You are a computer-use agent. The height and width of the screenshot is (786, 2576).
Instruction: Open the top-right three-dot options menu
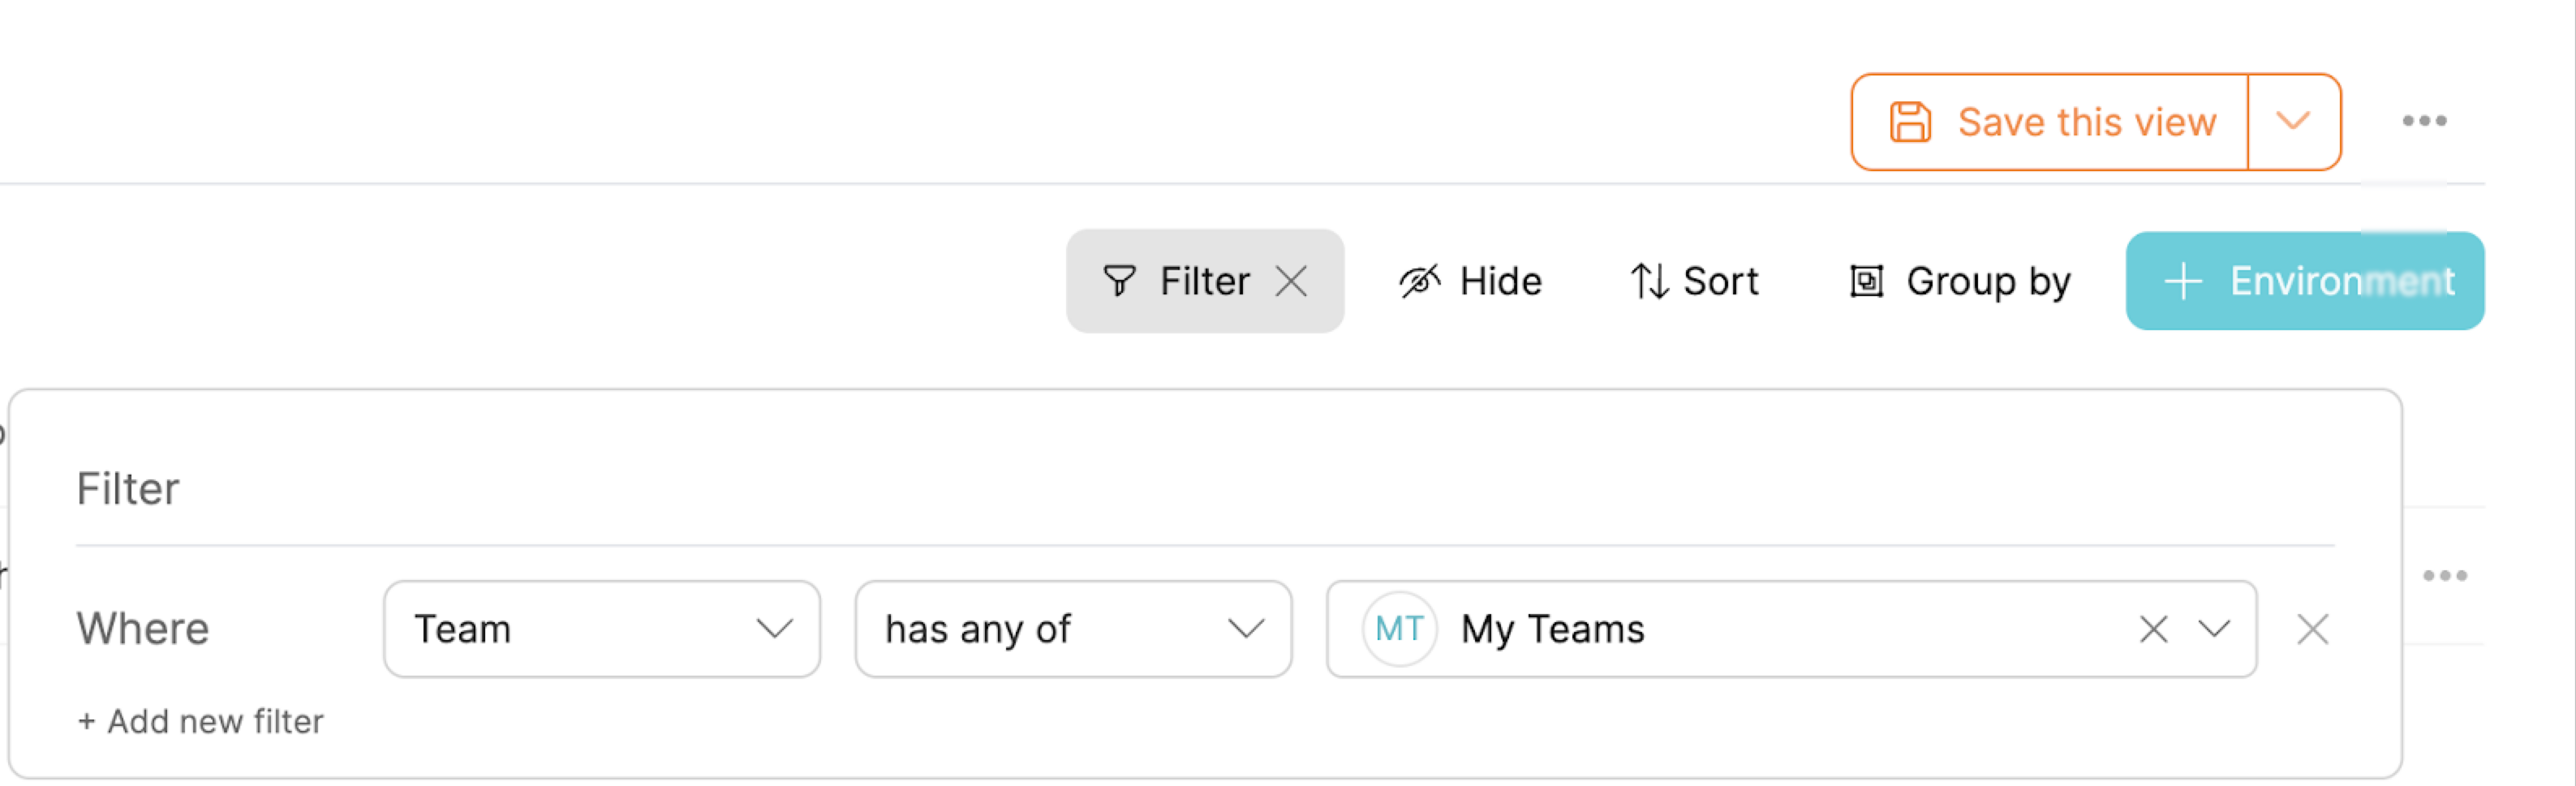(2424, 122)
